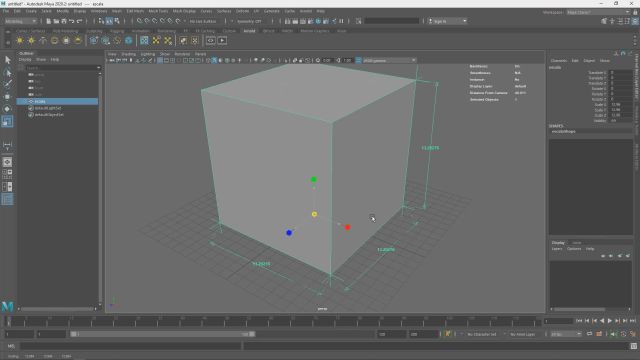Toggle the Channel Box panel button
This screenshot has height=360, width=640.
click(635, 21)
